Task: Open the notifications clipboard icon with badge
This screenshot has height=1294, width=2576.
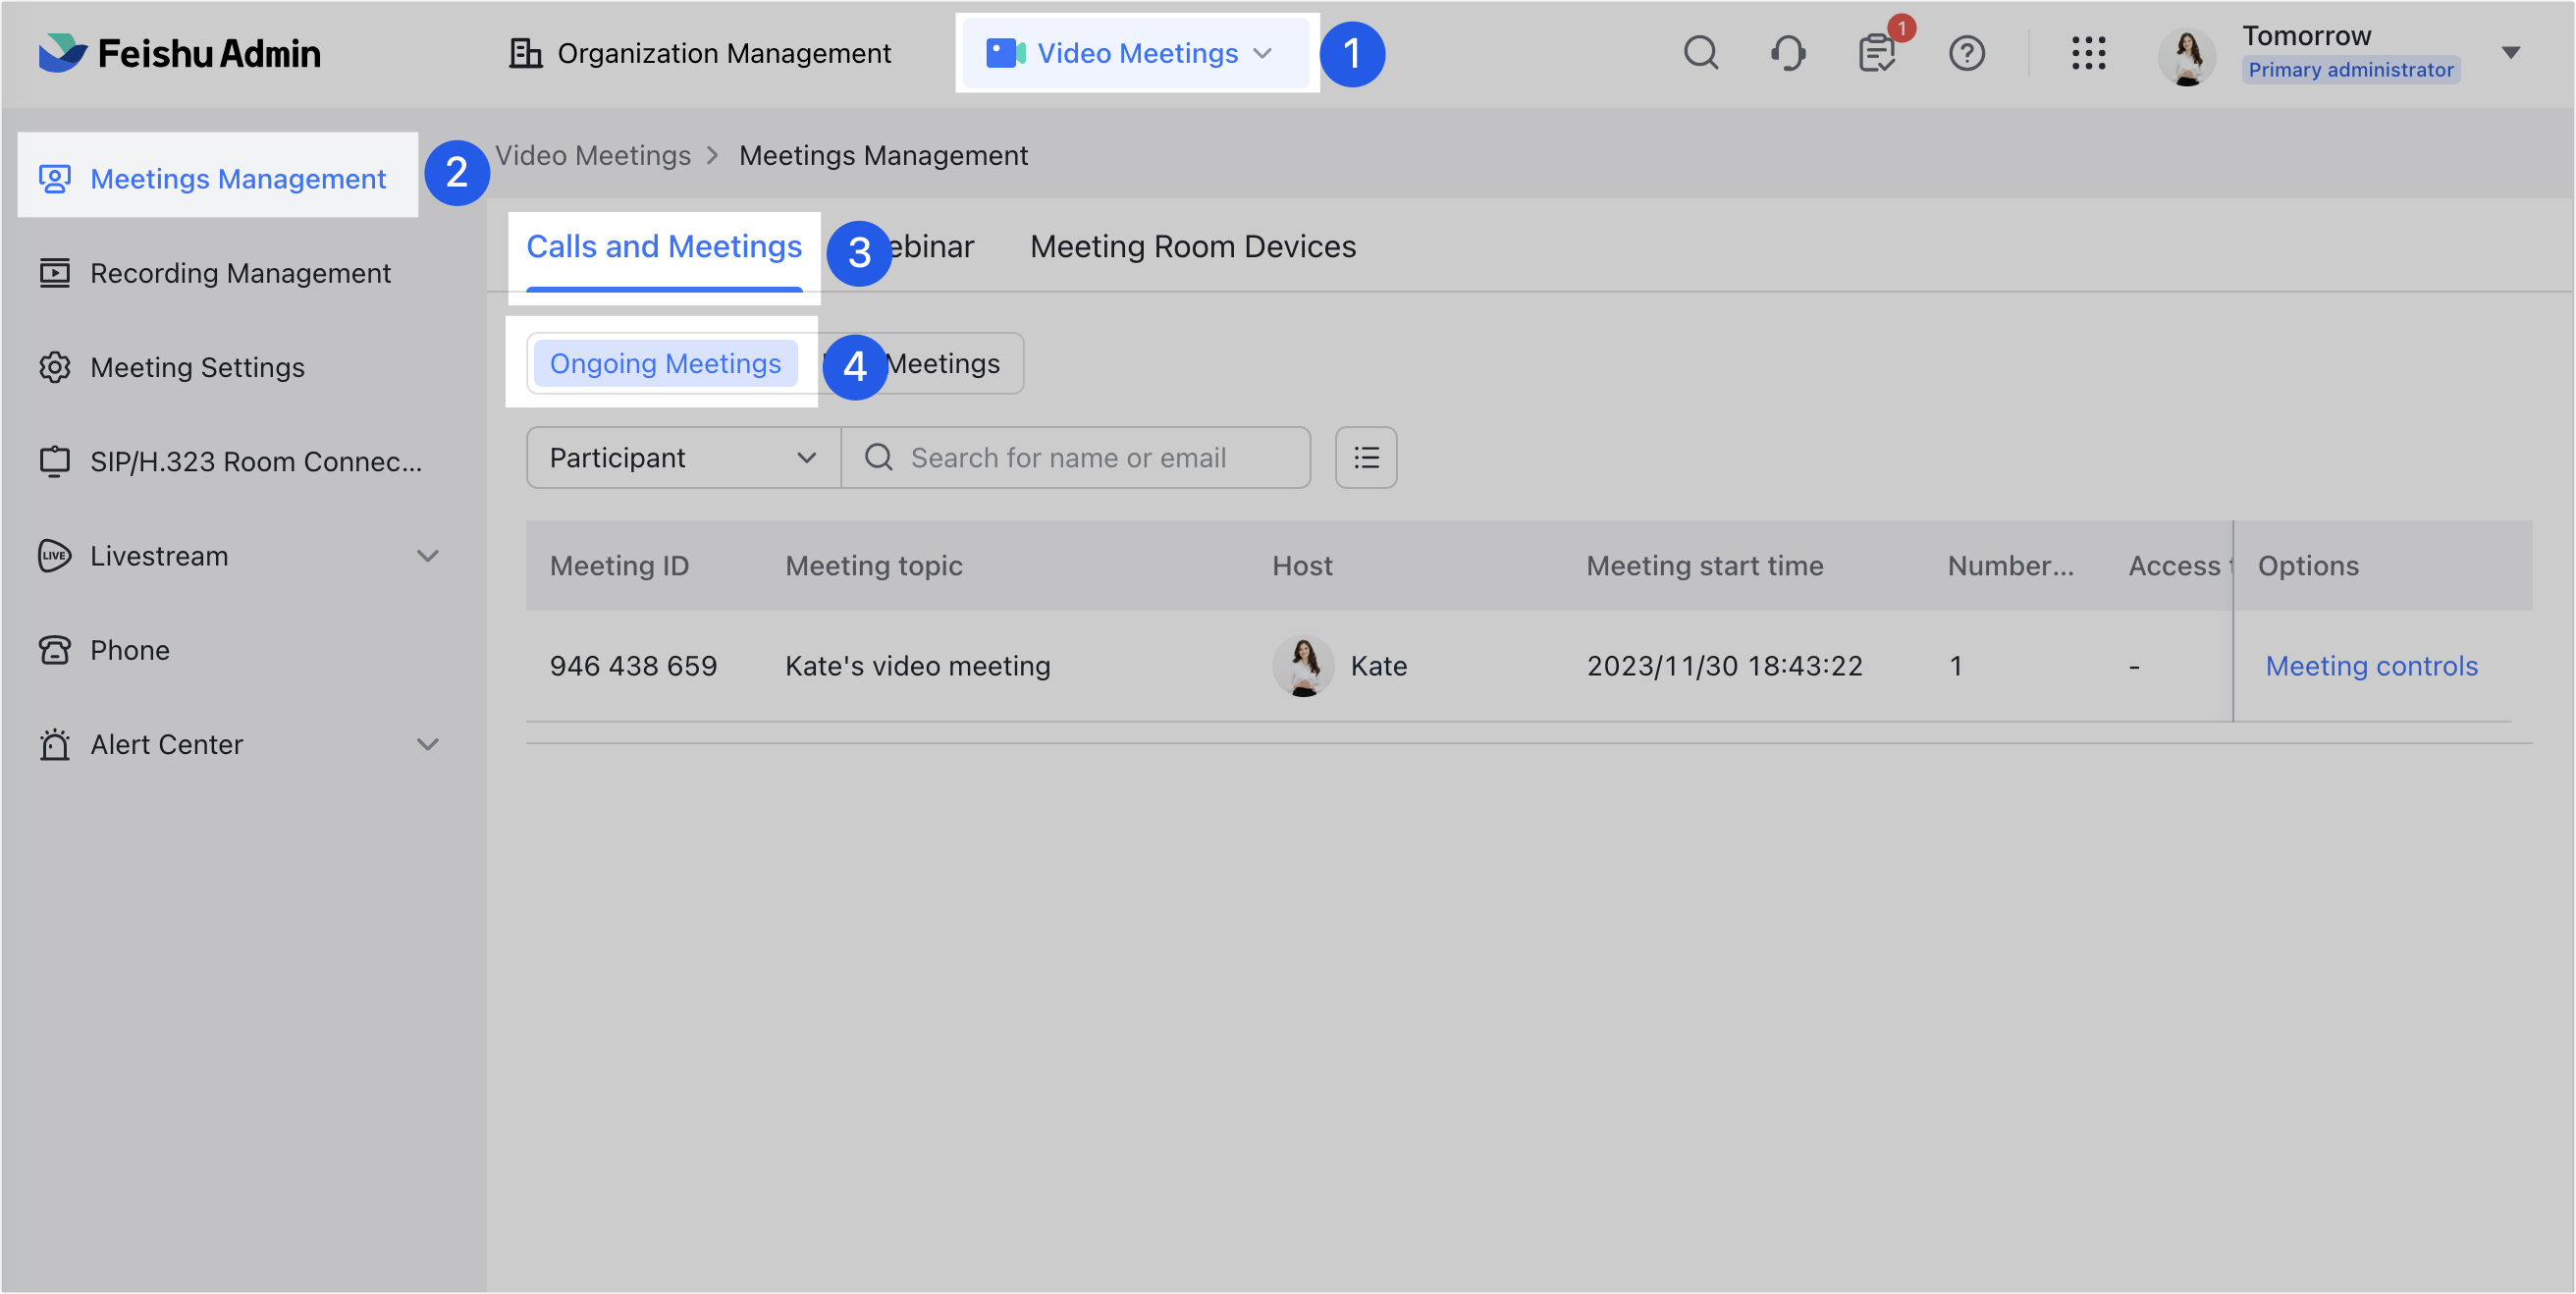Action: coord(1877,53)
